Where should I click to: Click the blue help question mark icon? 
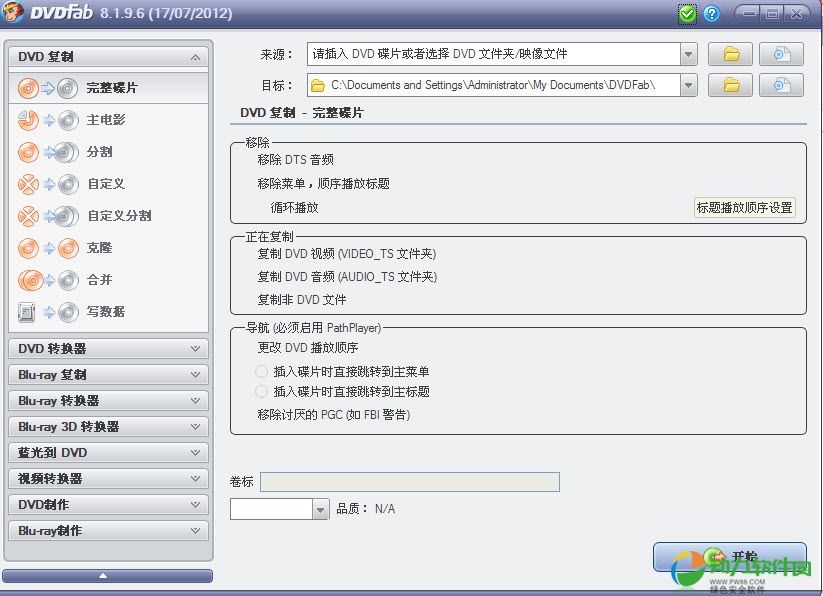[x=712, y=14]
